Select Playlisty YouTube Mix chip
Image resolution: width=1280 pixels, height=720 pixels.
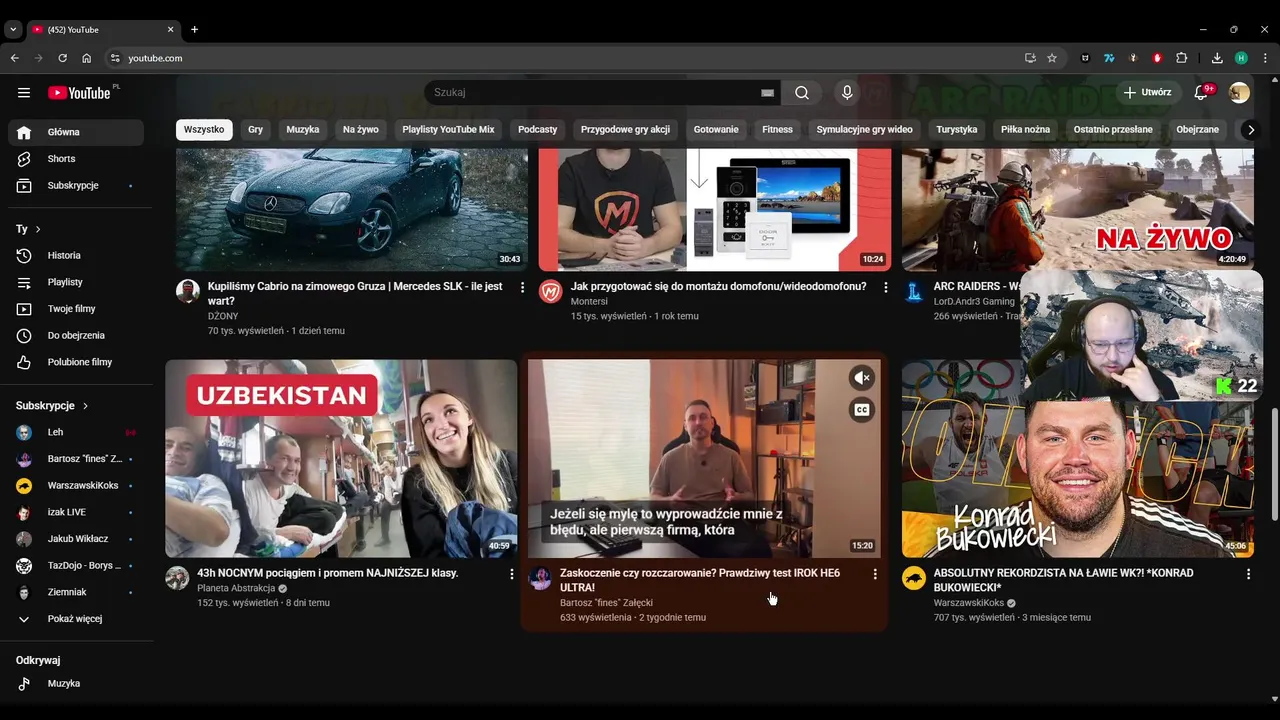448,129
